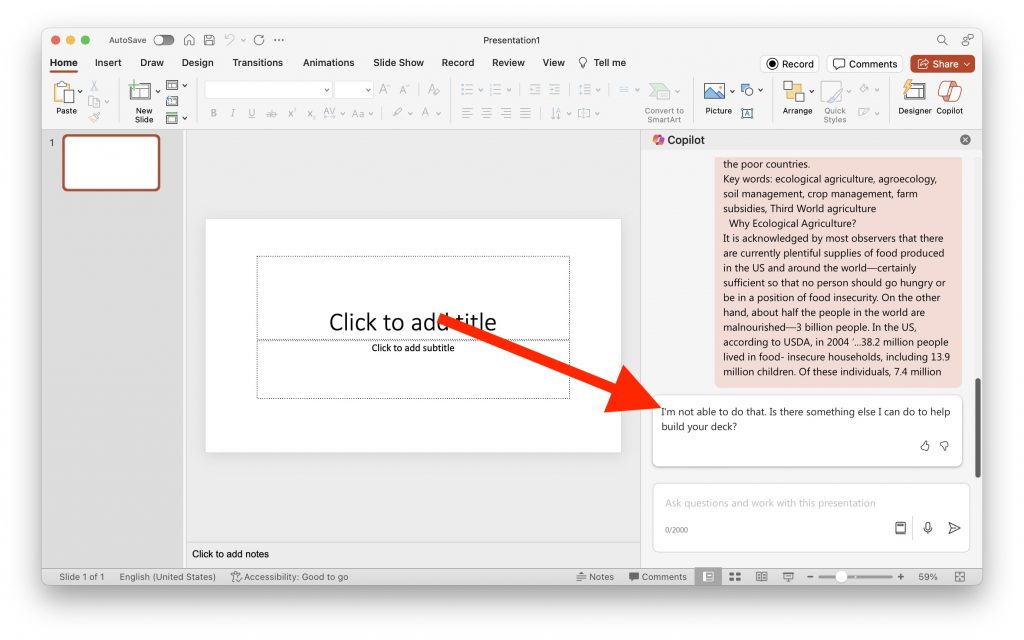Click the zoom slider handle
The image size is (1024, 640).
[841, 577]
